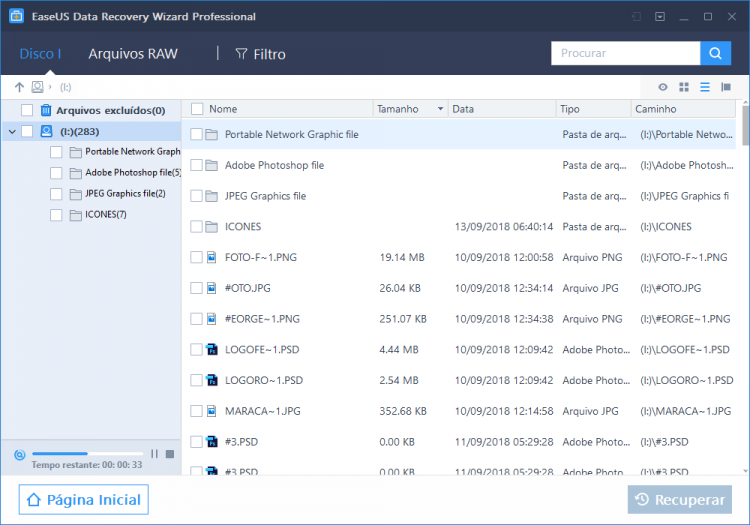
Task: Check the #EORGE~1.PNG file checkbox
Action: click(196, 318)
